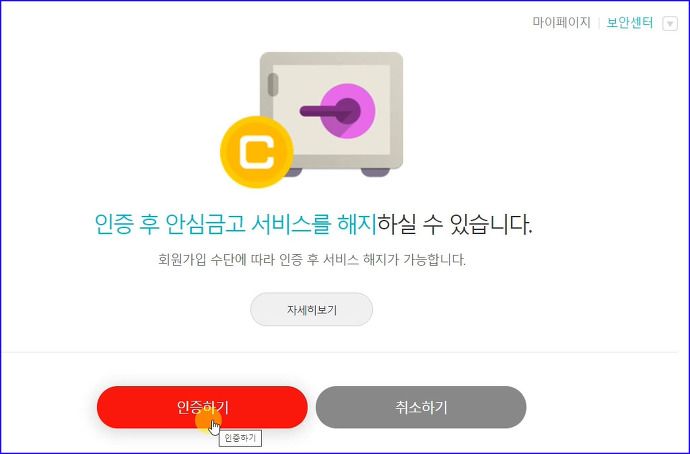Cancel using the gray 취소하기 button
The width and height of the screenshot is (690, 454).
(421, 407)
